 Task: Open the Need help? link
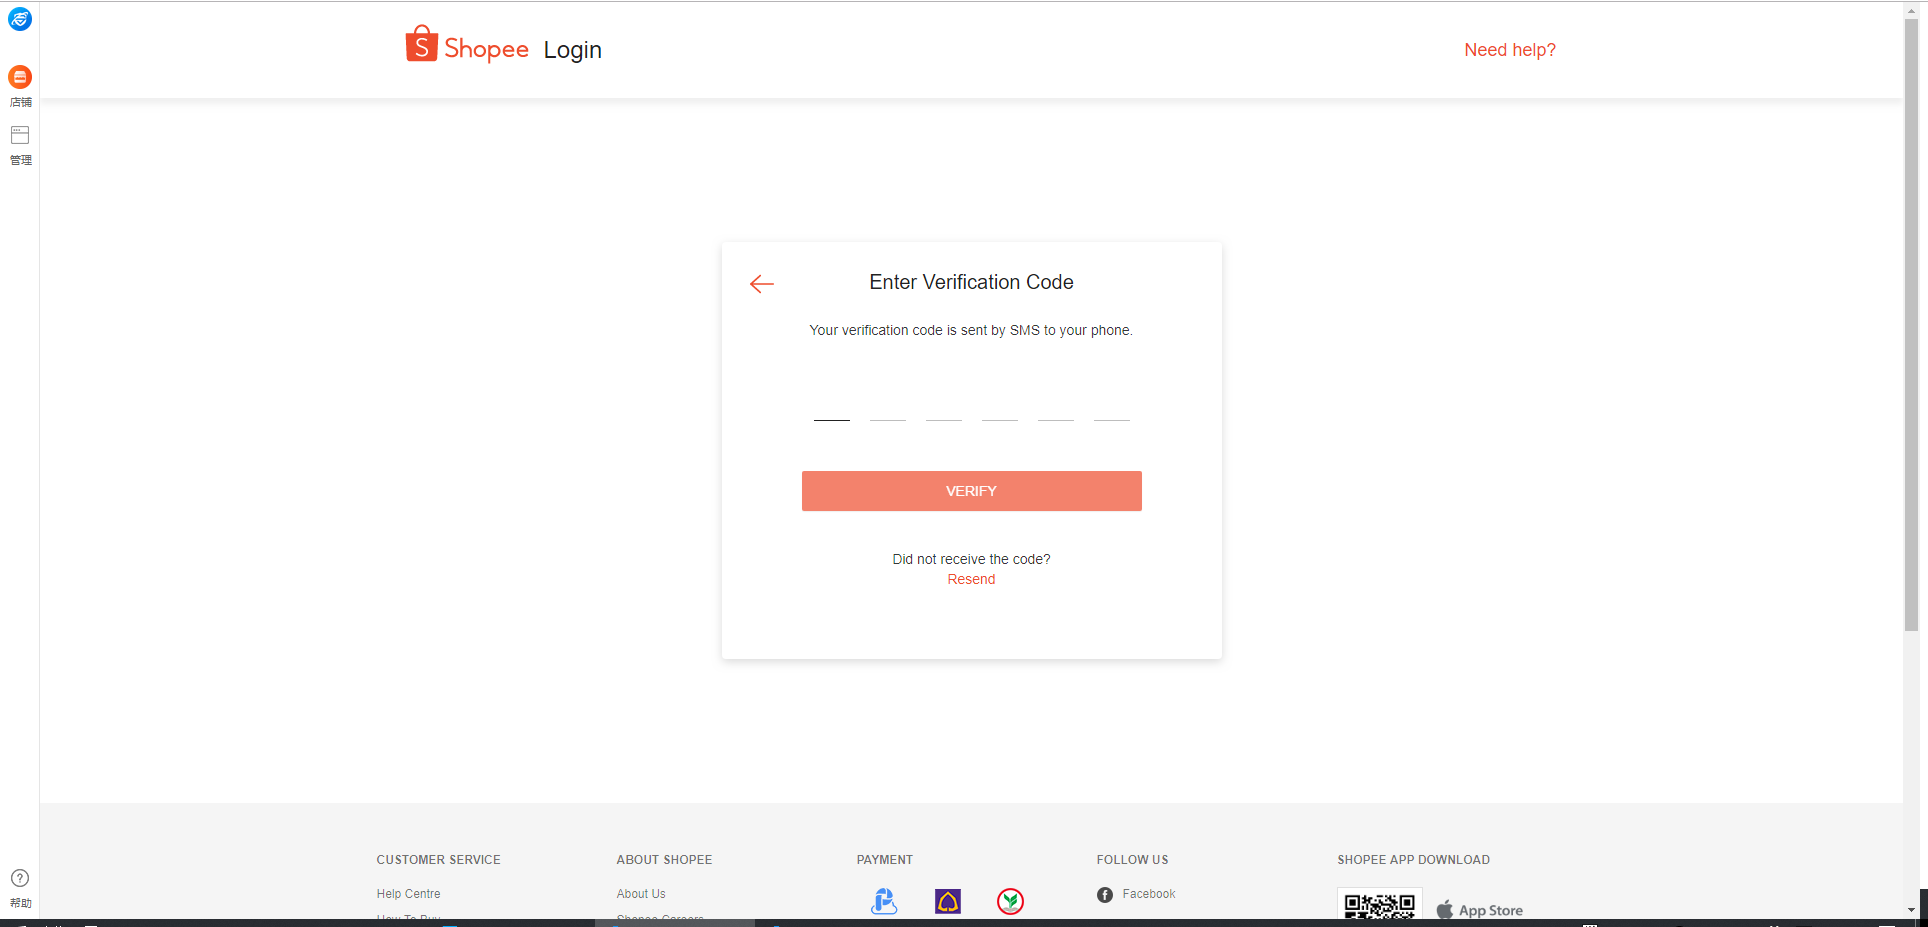[1510, 50]
